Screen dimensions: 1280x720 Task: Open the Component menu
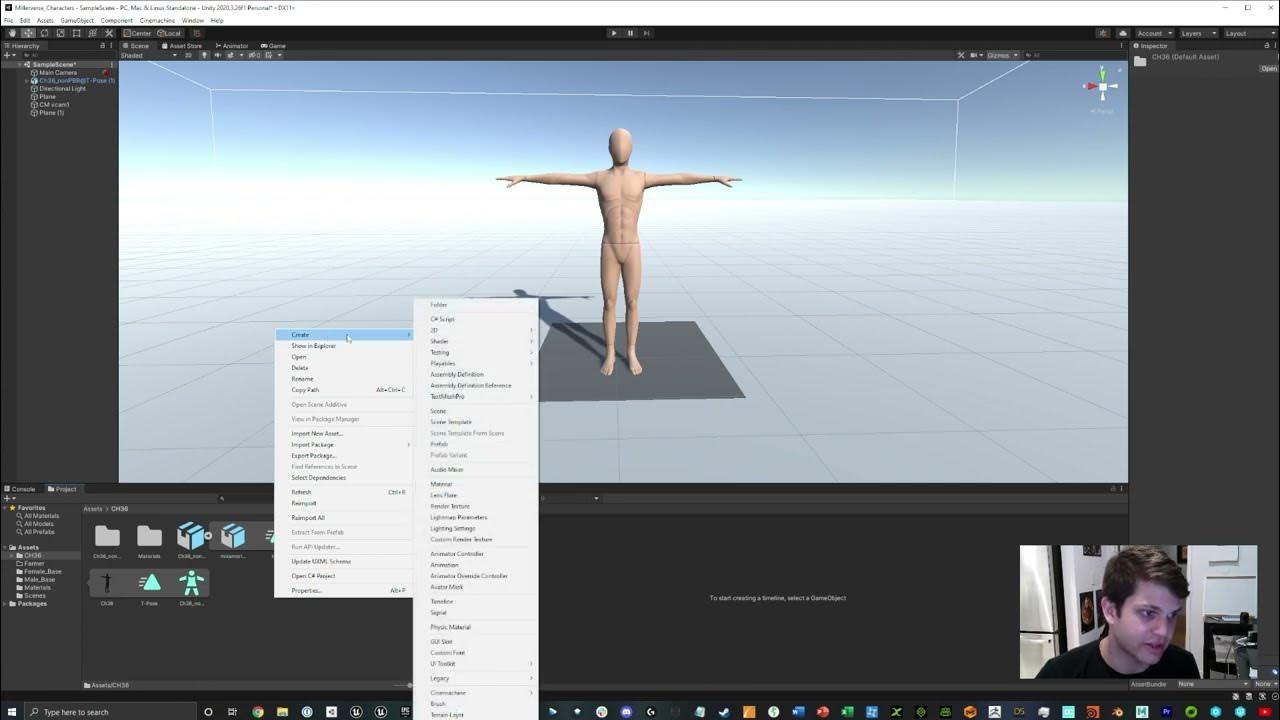(116, 20)
